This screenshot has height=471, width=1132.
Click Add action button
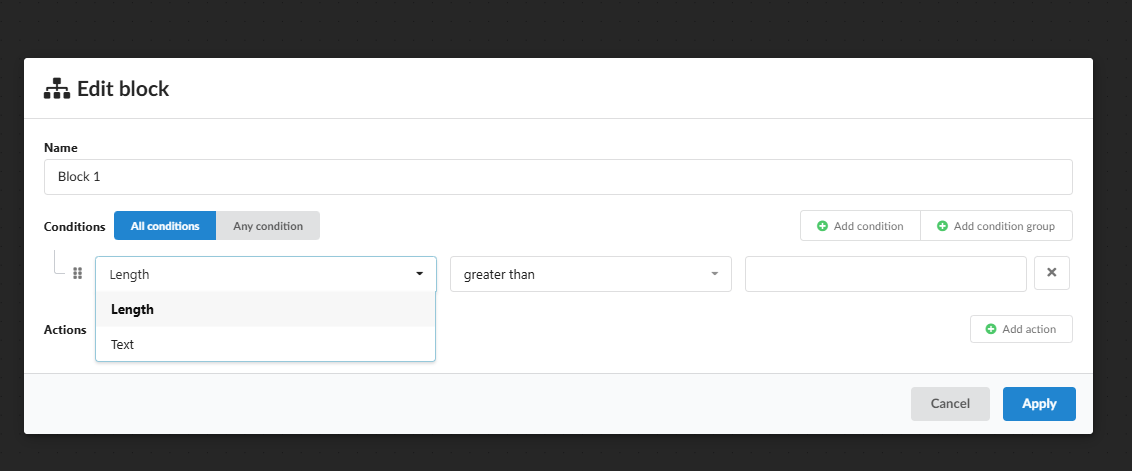point(1021,329)
